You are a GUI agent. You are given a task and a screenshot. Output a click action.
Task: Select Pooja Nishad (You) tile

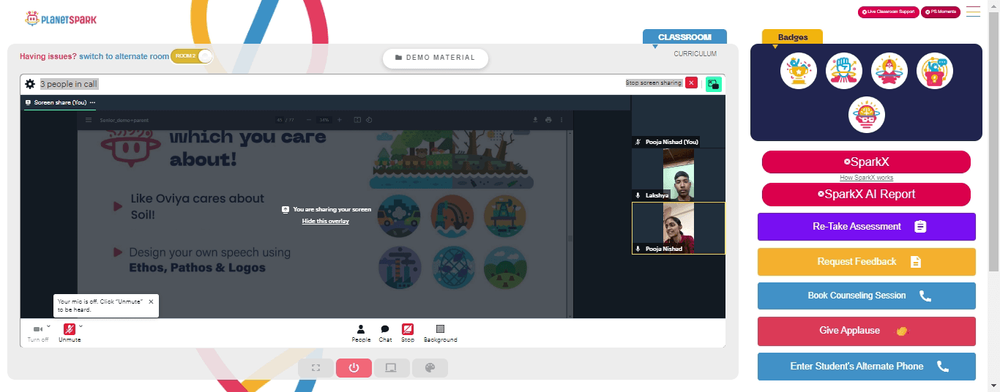click(x=678, y=121)
